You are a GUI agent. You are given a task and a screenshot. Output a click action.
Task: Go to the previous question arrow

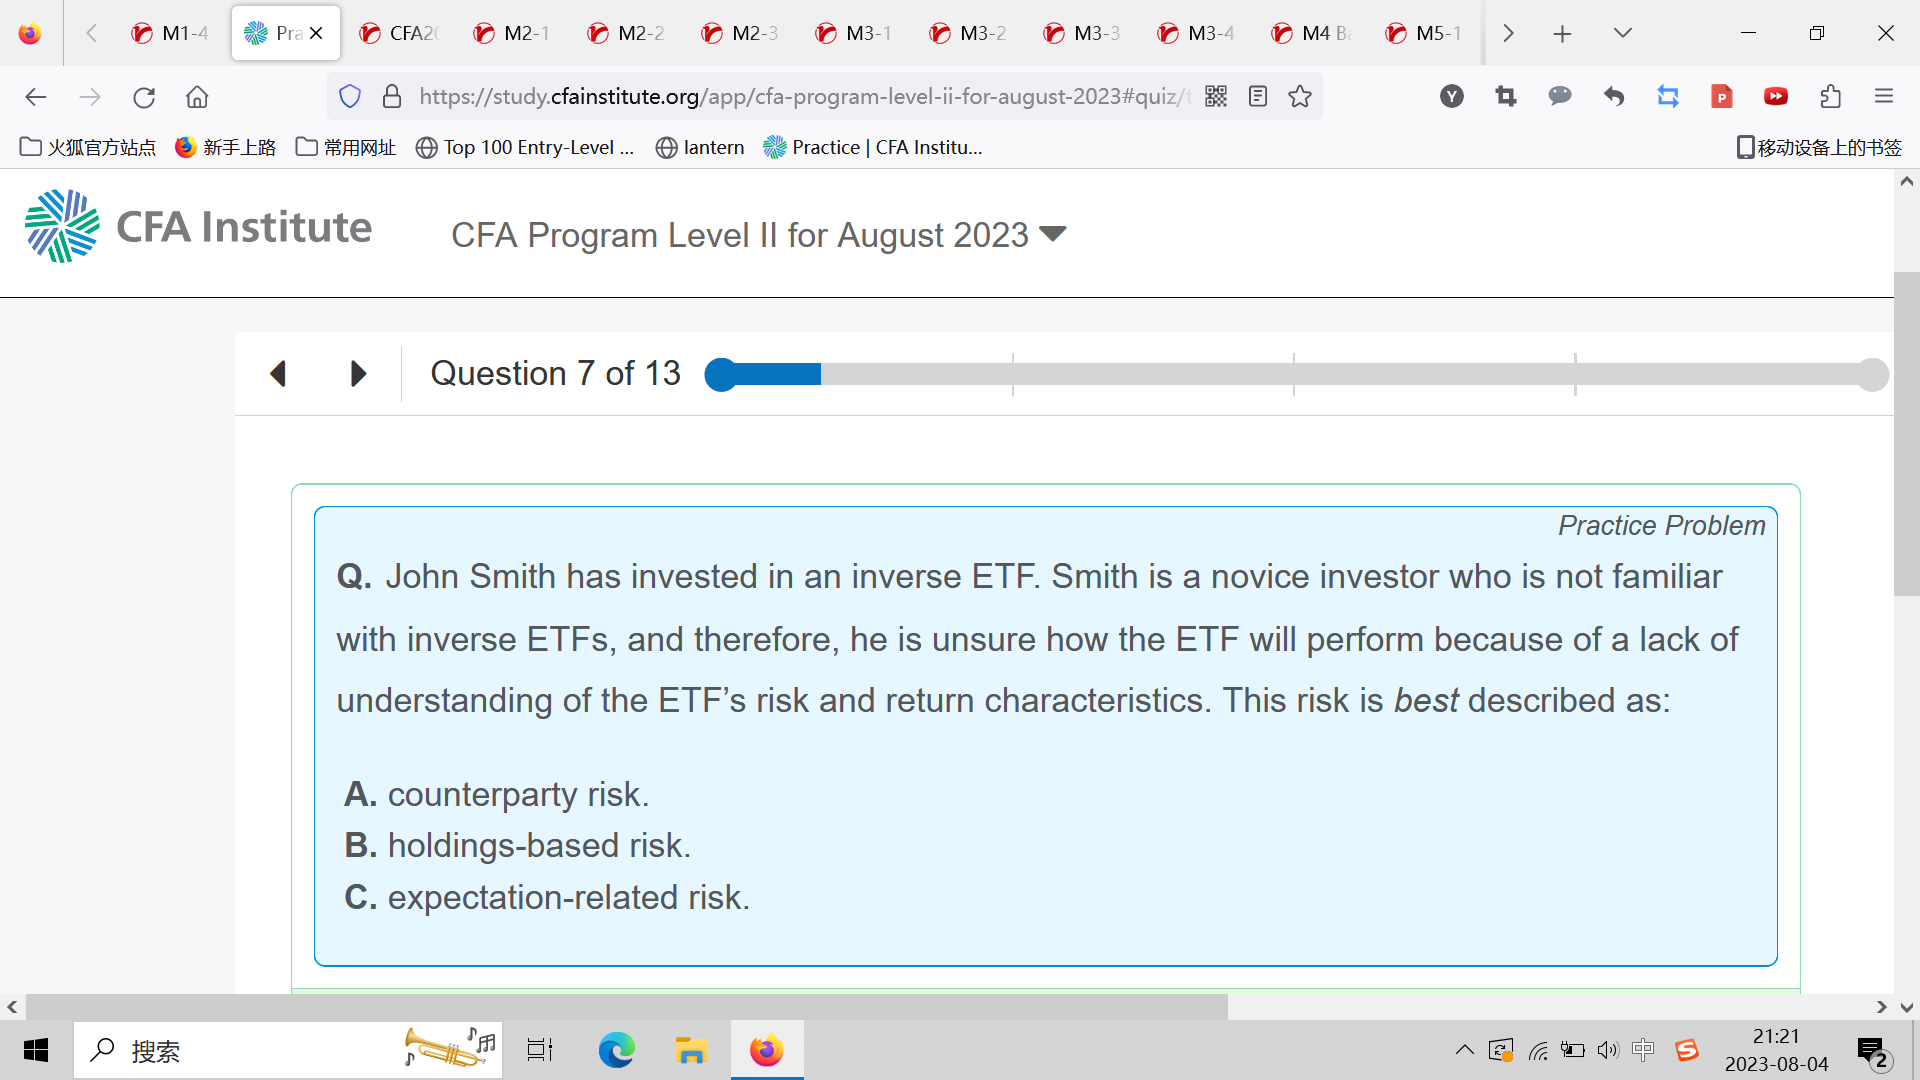click(x=278, y=374)
